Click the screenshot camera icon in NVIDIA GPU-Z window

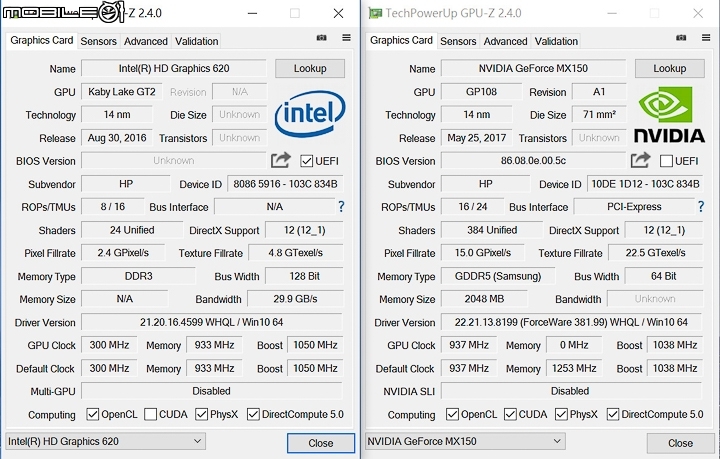click(x=681, y=38)
